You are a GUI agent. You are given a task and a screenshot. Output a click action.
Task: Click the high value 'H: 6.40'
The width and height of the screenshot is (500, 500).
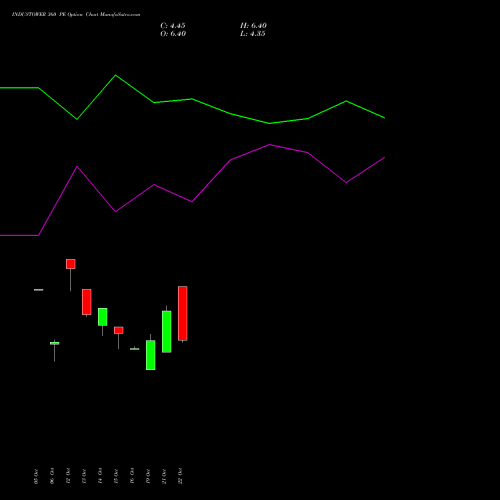click(x=253, y=26)
